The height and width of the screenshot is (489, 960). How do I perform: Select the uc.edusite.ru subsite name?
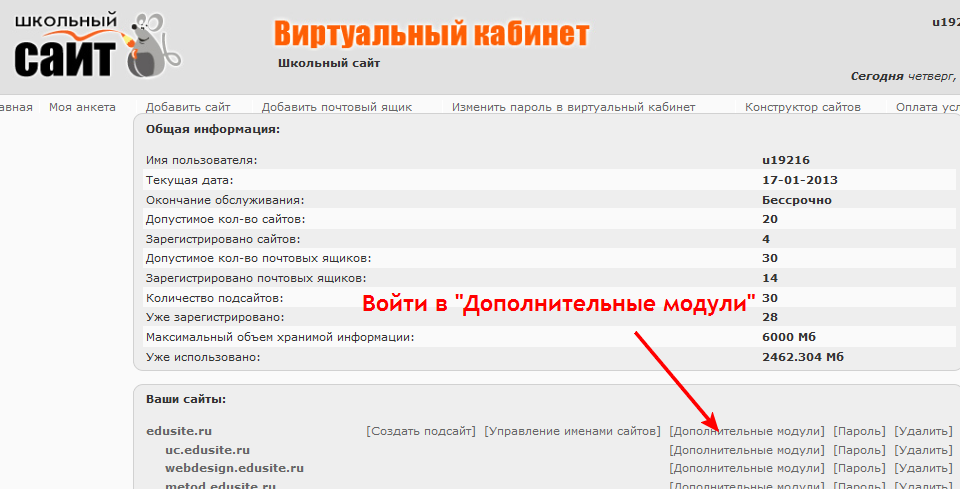coord(208,450)
